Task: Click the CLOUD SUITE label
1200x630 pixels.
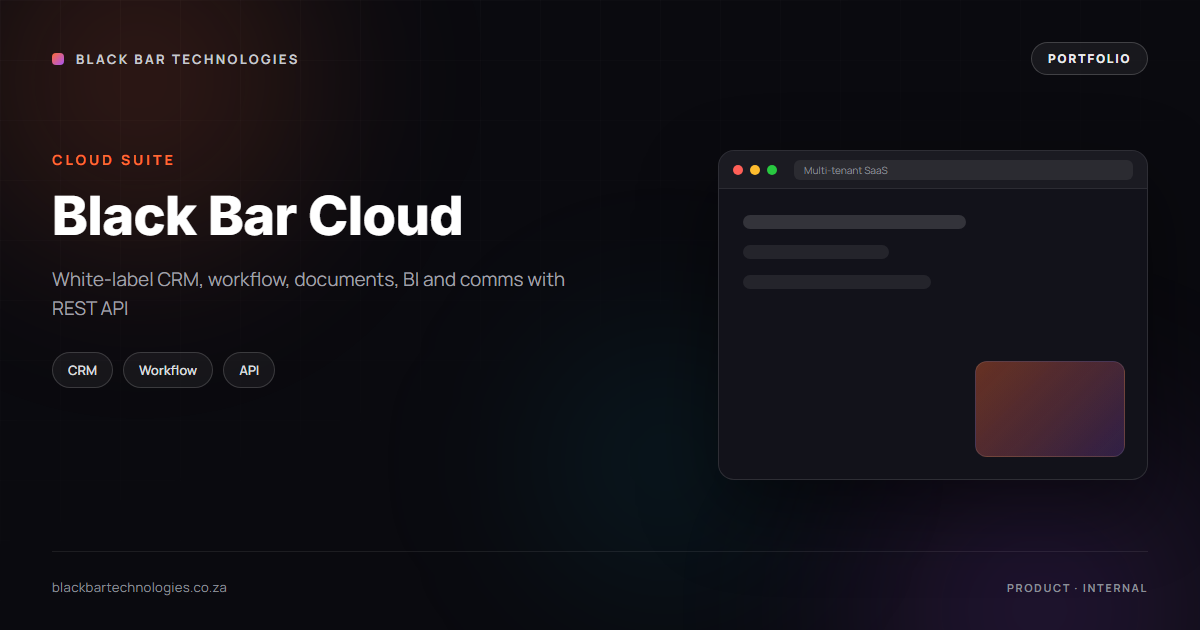Action: [113, 160]
